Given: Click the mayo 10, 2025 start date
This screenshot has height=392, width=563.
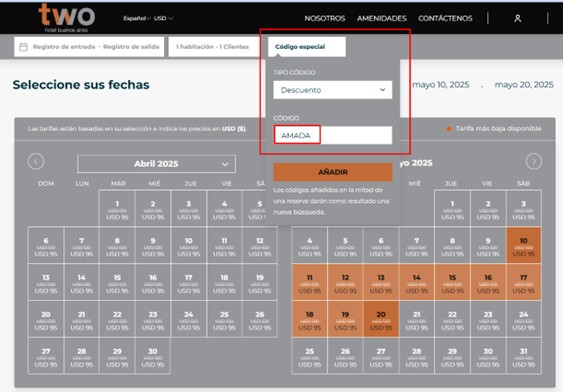Looking at the screenshot, I should point(441,85).
